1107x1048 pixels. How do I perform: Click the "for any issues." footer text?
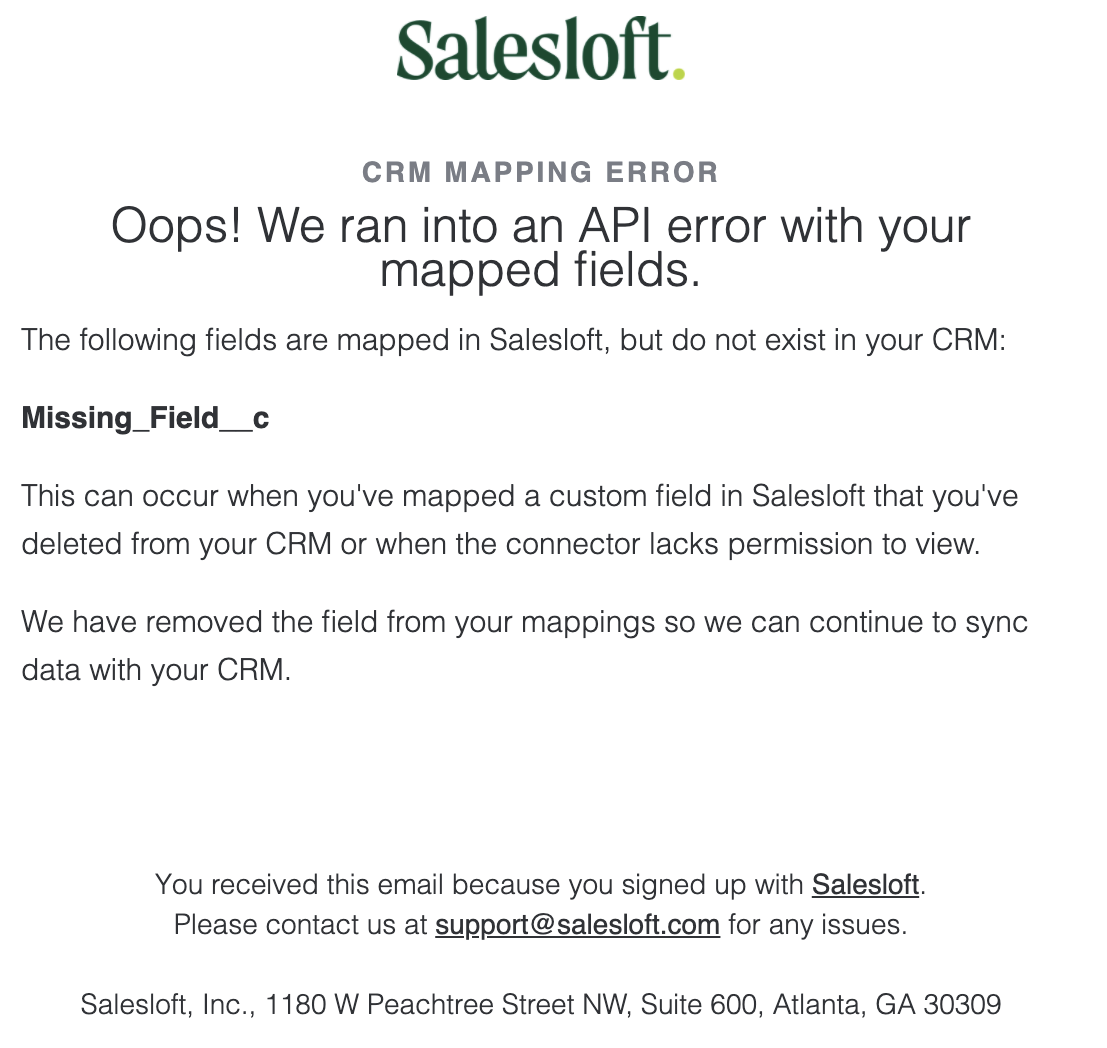pyautogui.click(x=817, y=924)
